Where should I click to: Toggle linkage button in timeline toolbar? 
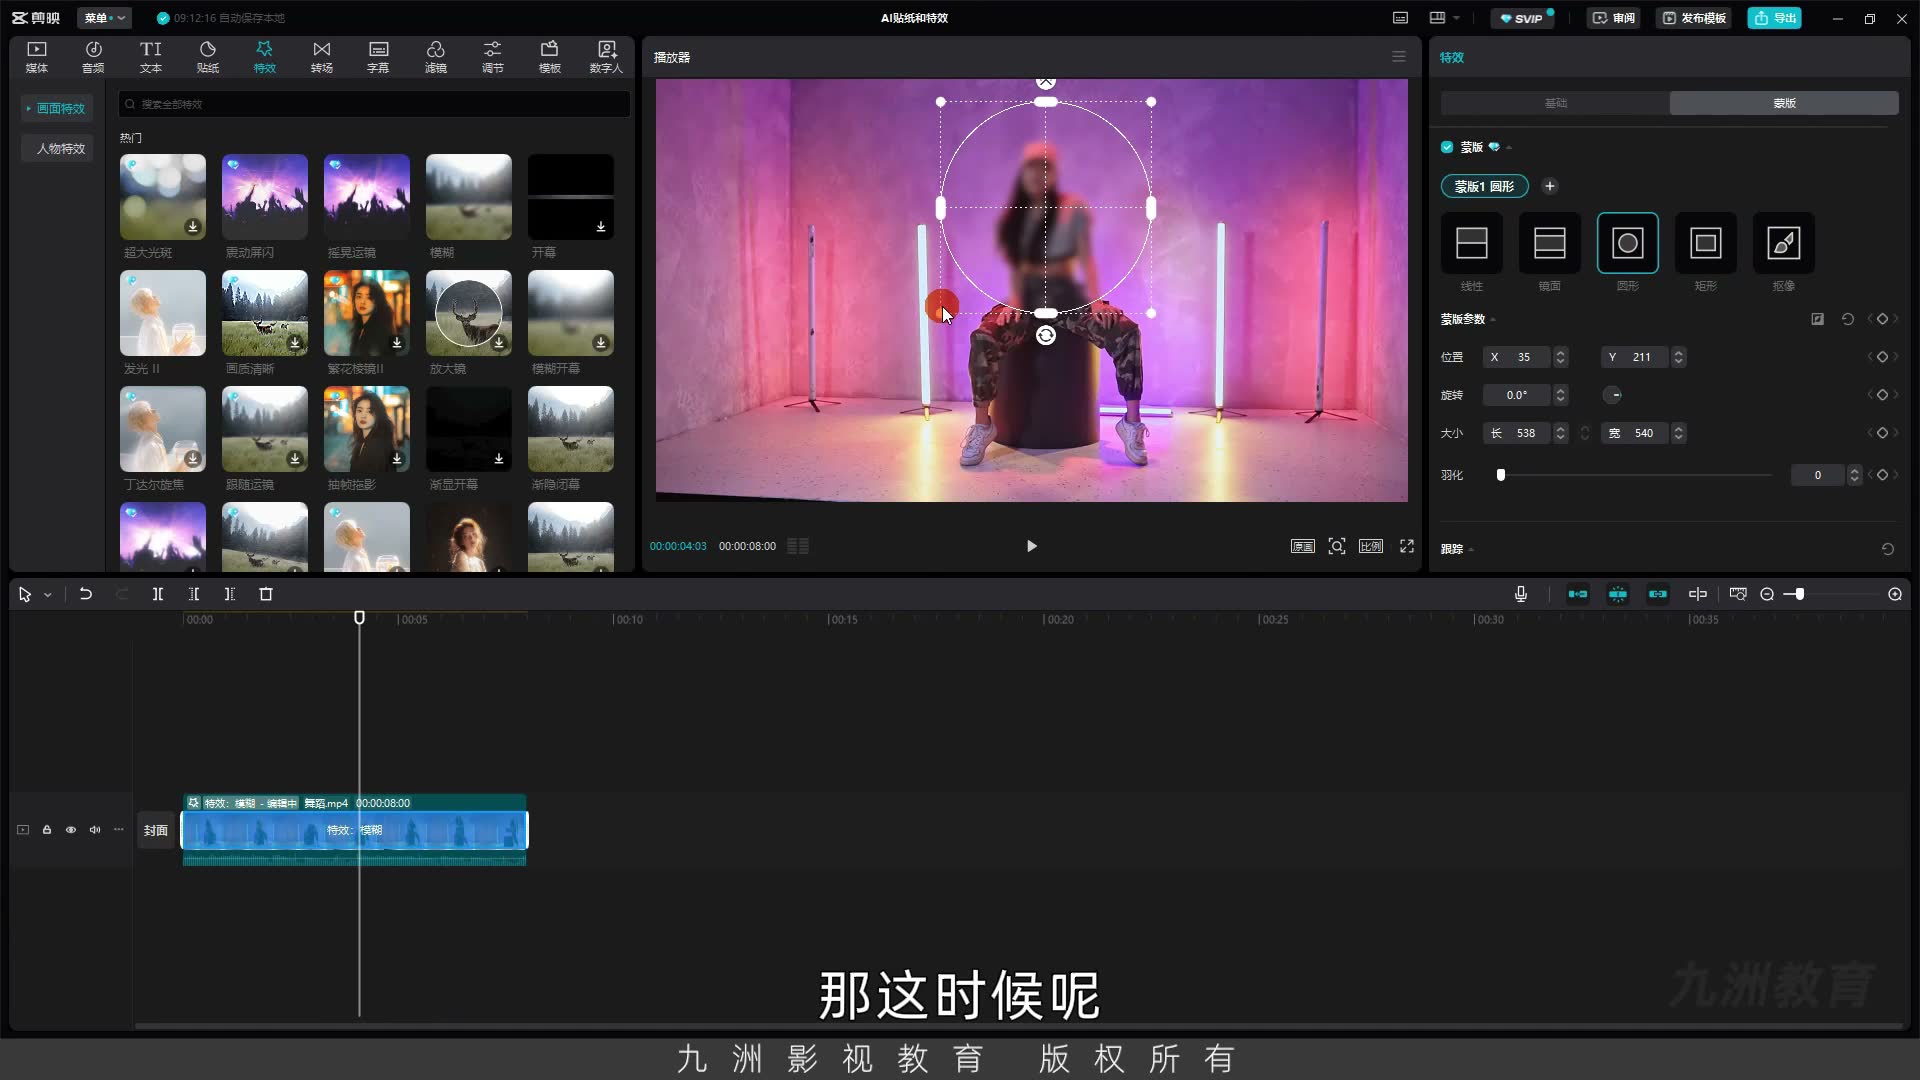click(1658, 594)
